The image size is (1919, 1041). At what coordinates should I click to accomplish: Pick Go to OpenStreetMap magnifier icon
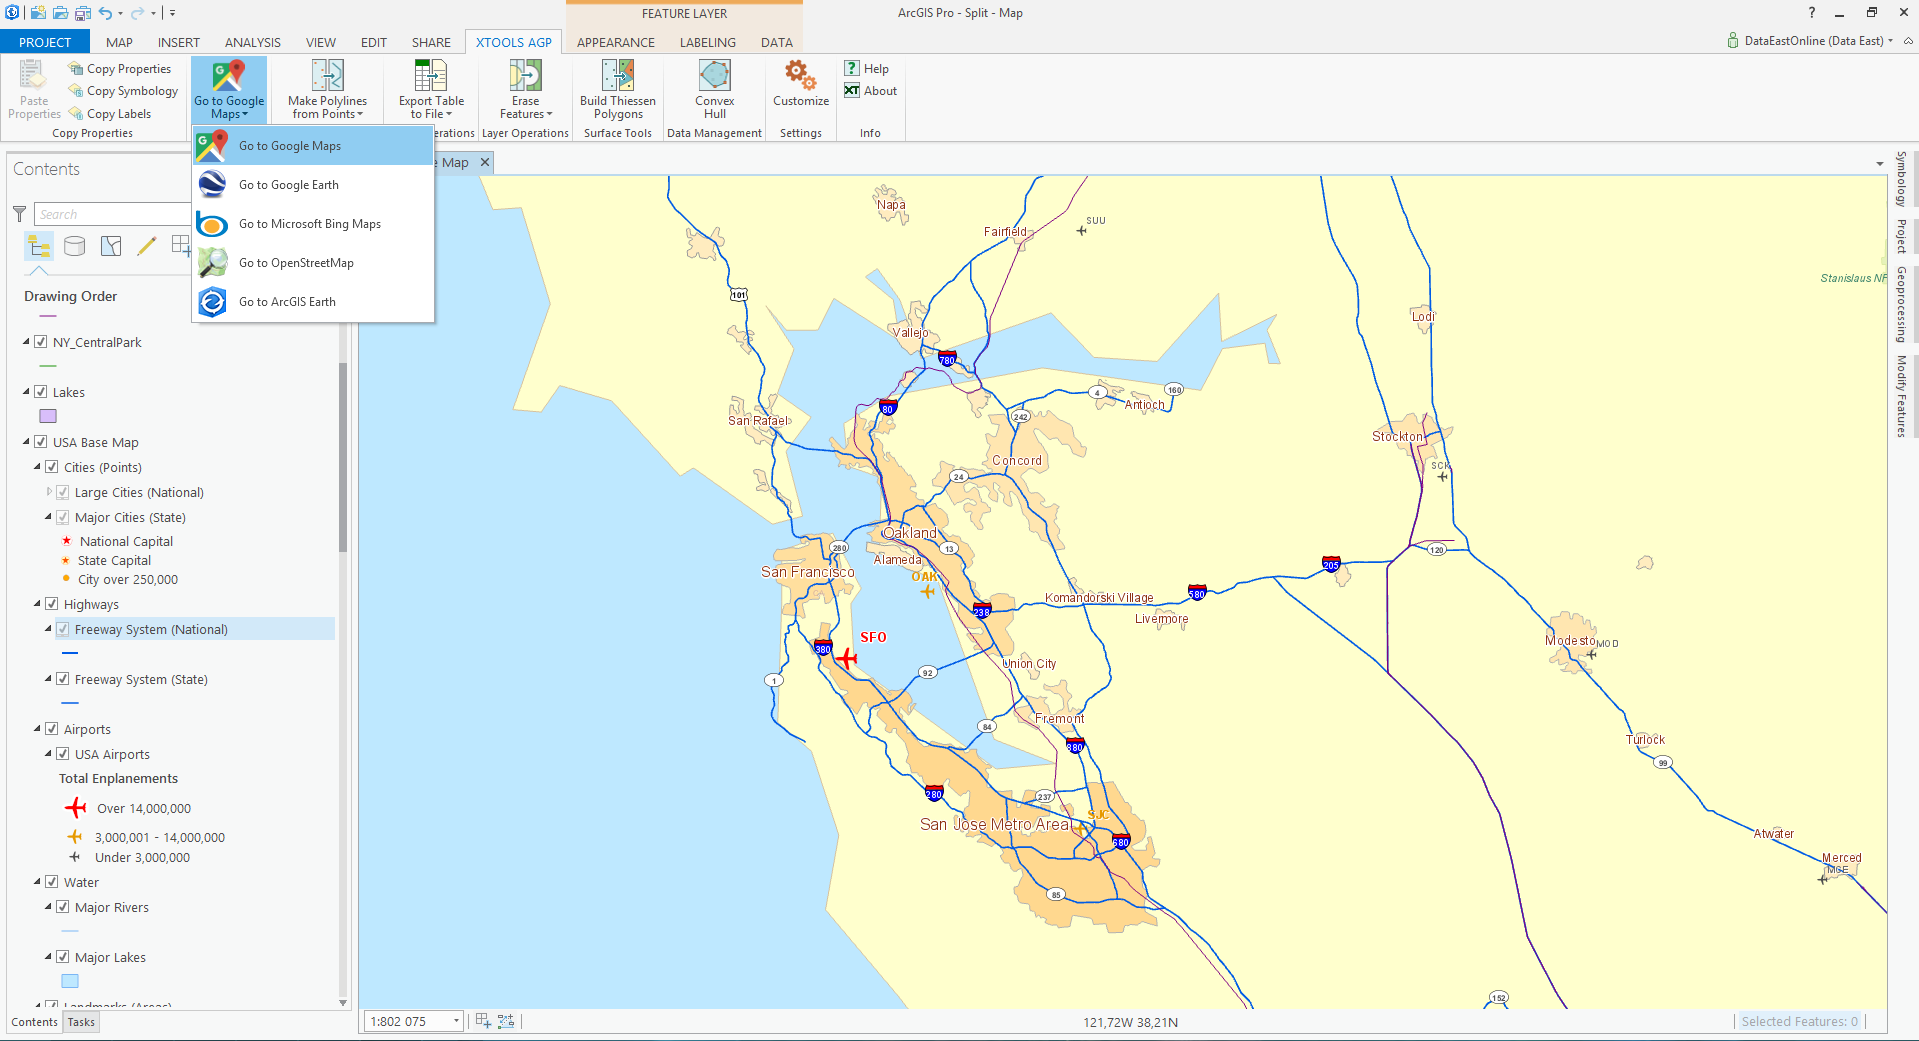[213, 263]
